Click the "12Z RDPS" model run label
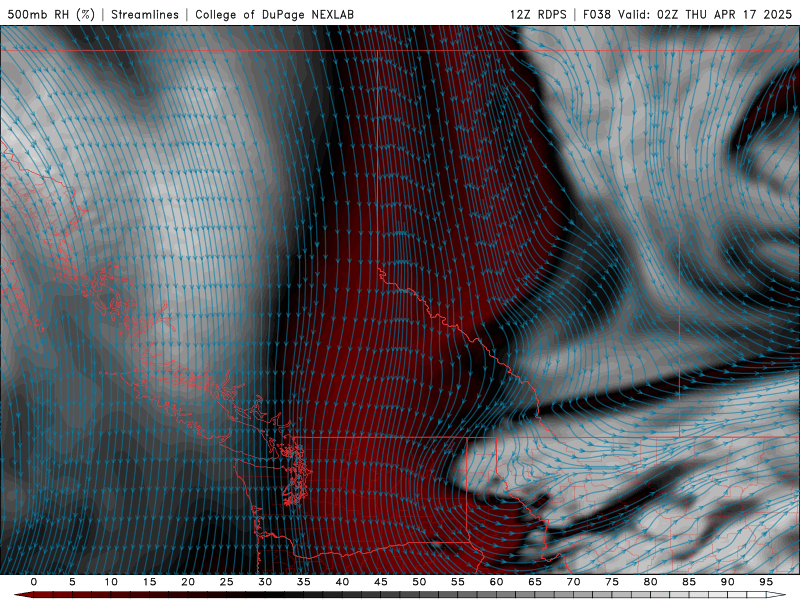Viewport: 800px width, 600px height. click(538, 14)
